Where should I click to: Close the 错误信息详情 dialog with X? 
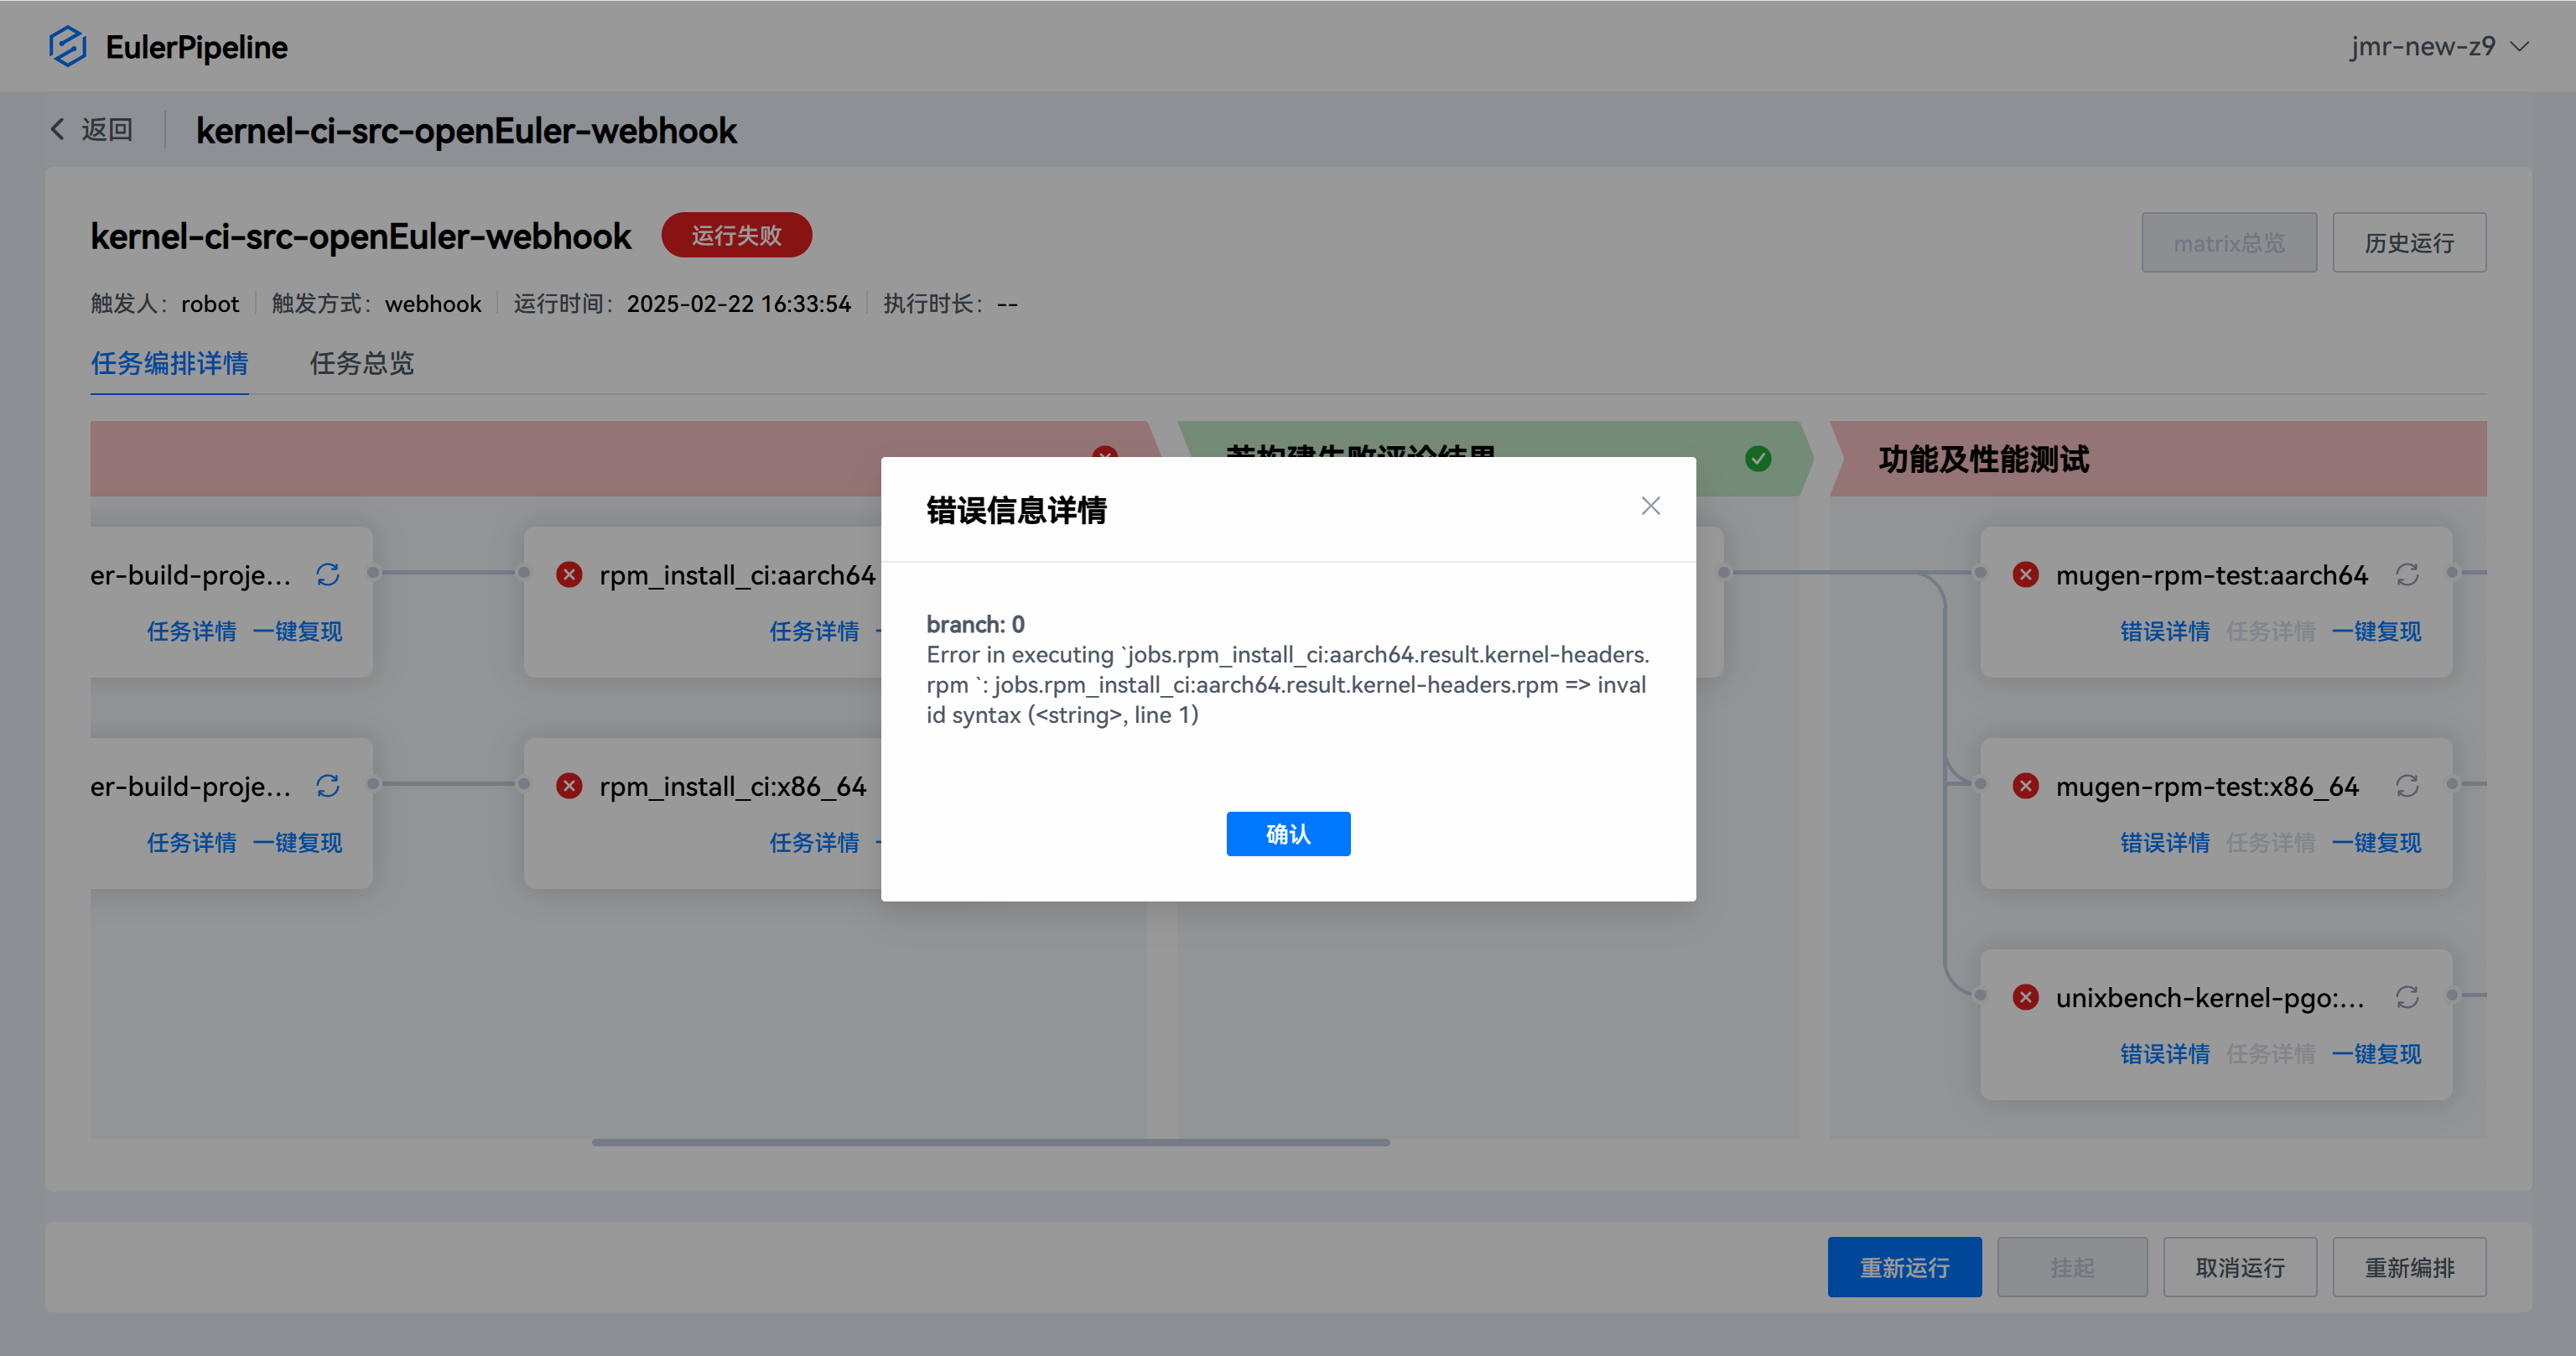click(x=1651, y=506)
